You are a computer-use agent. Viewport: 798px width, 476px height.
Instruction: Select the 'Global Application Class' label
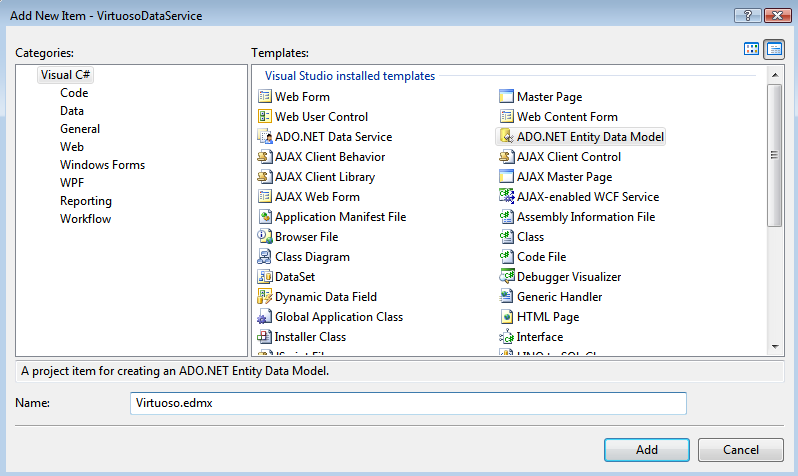coord(339,317)
